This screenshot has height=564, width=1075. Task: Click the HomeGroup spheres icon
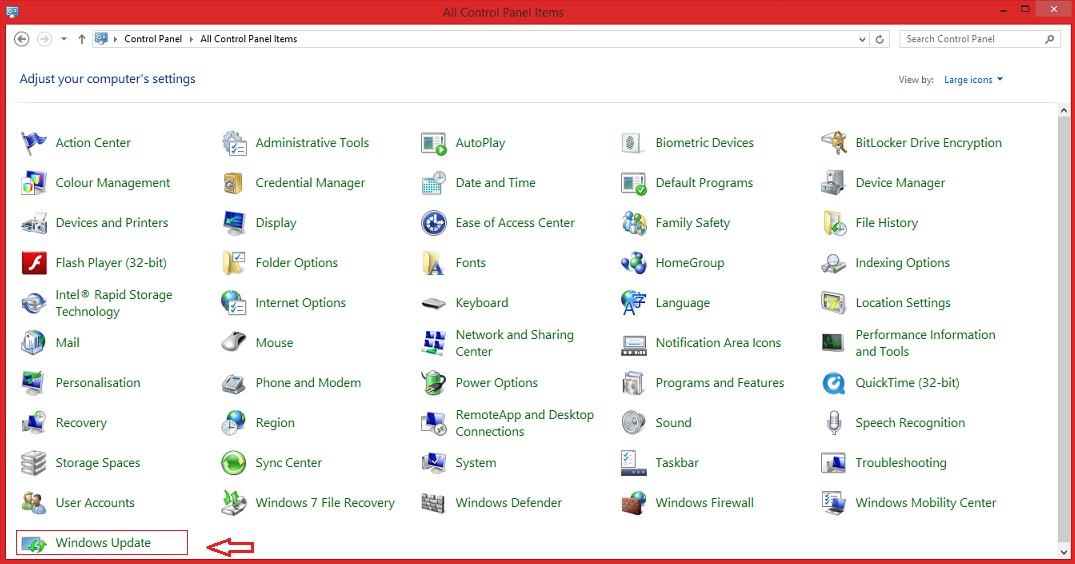(633, 263)
